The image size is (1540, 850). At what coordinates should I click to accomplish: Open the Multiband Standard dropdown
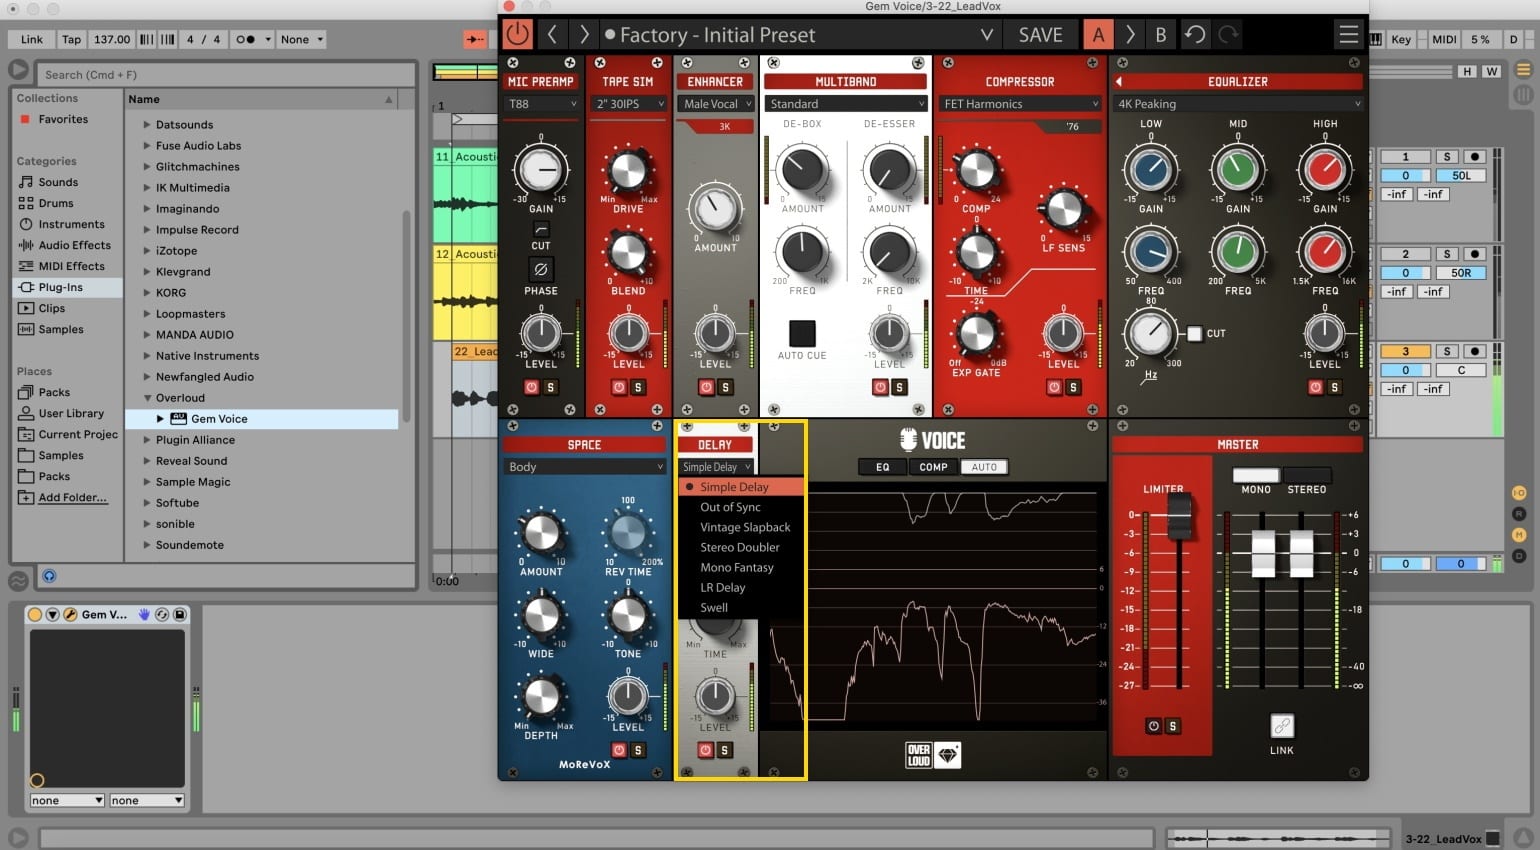pyautogui.click(x=846, y=104)
